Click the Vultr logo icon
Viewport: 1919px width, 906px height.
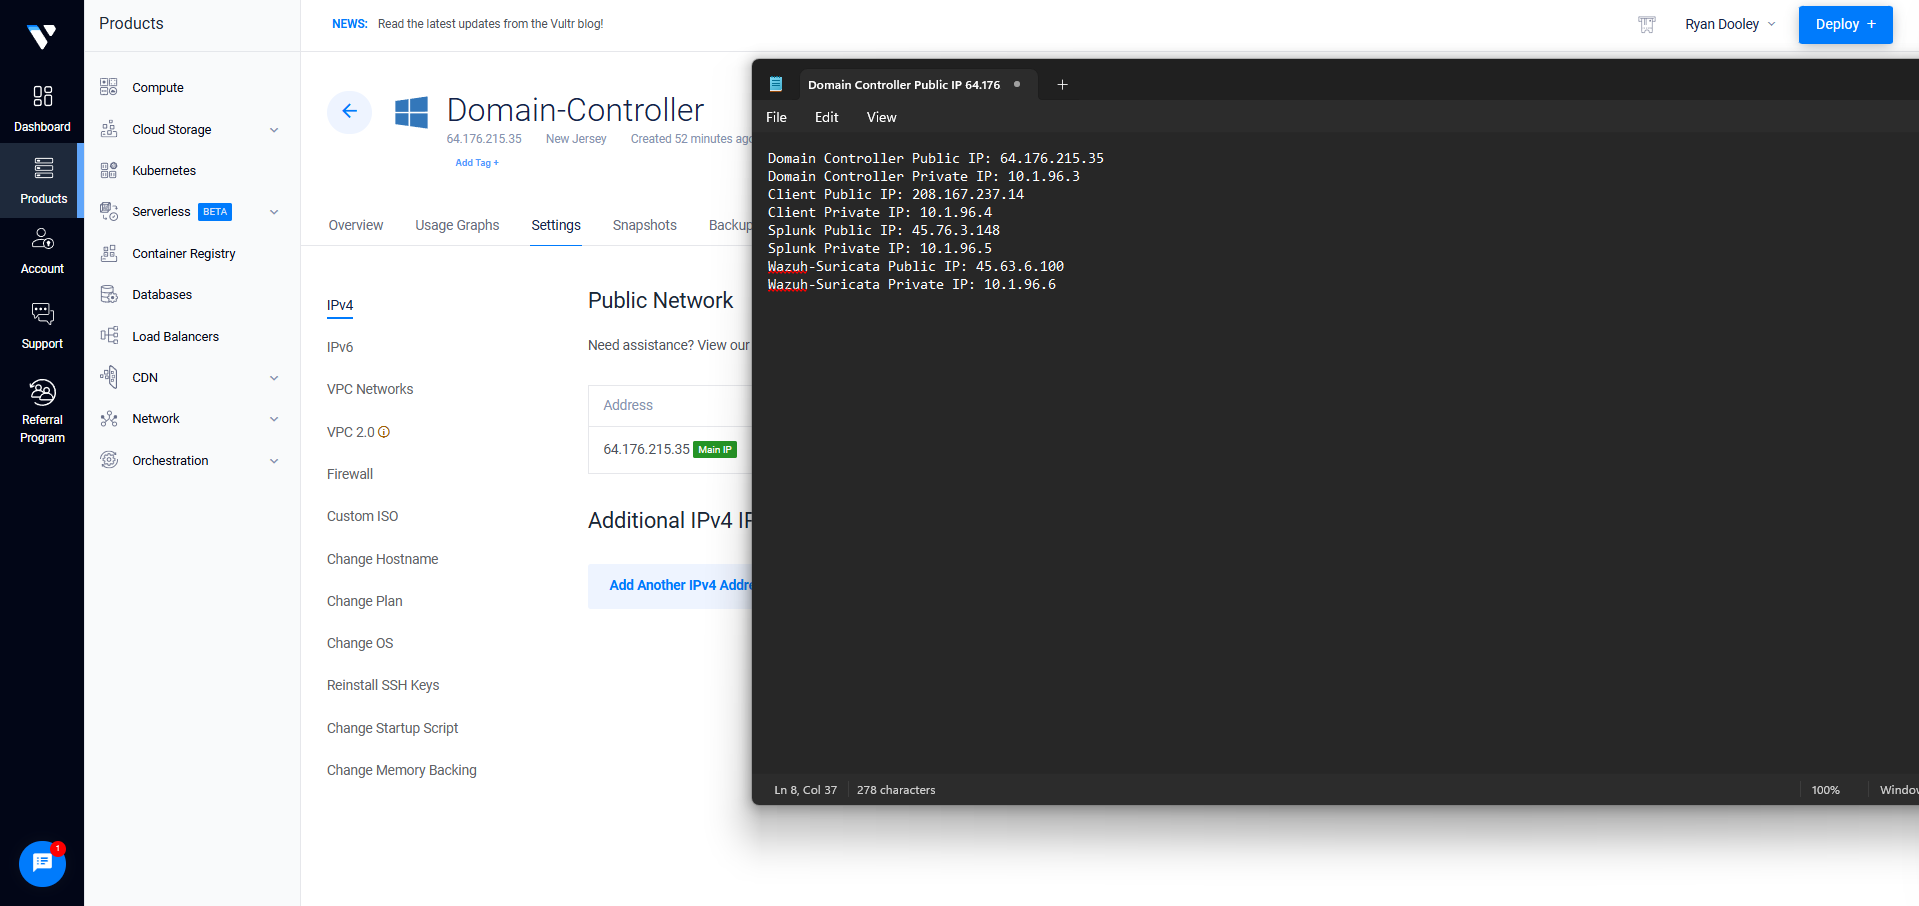coord(41,37)
